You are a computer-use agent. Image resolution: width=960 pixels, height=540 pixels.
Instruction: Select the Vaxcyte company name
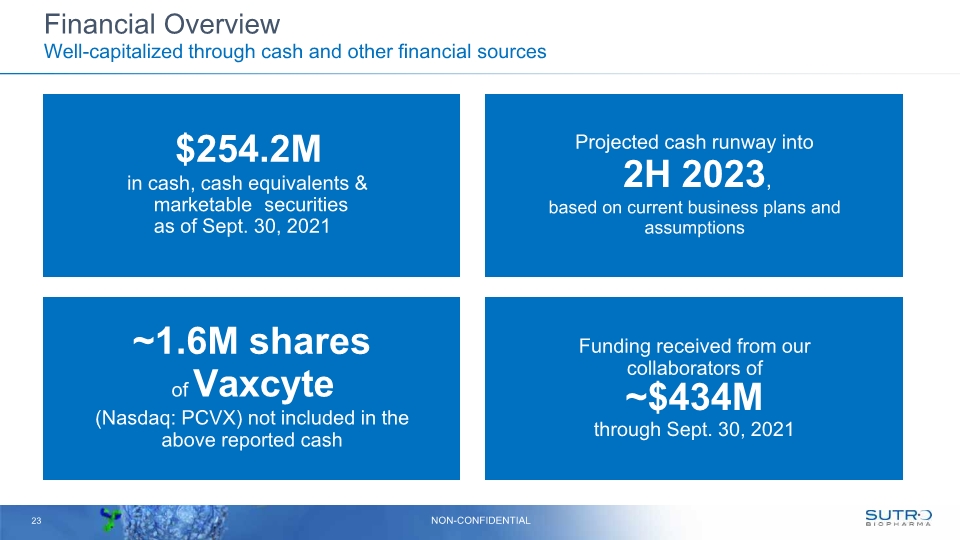click(x=262, y=382)
